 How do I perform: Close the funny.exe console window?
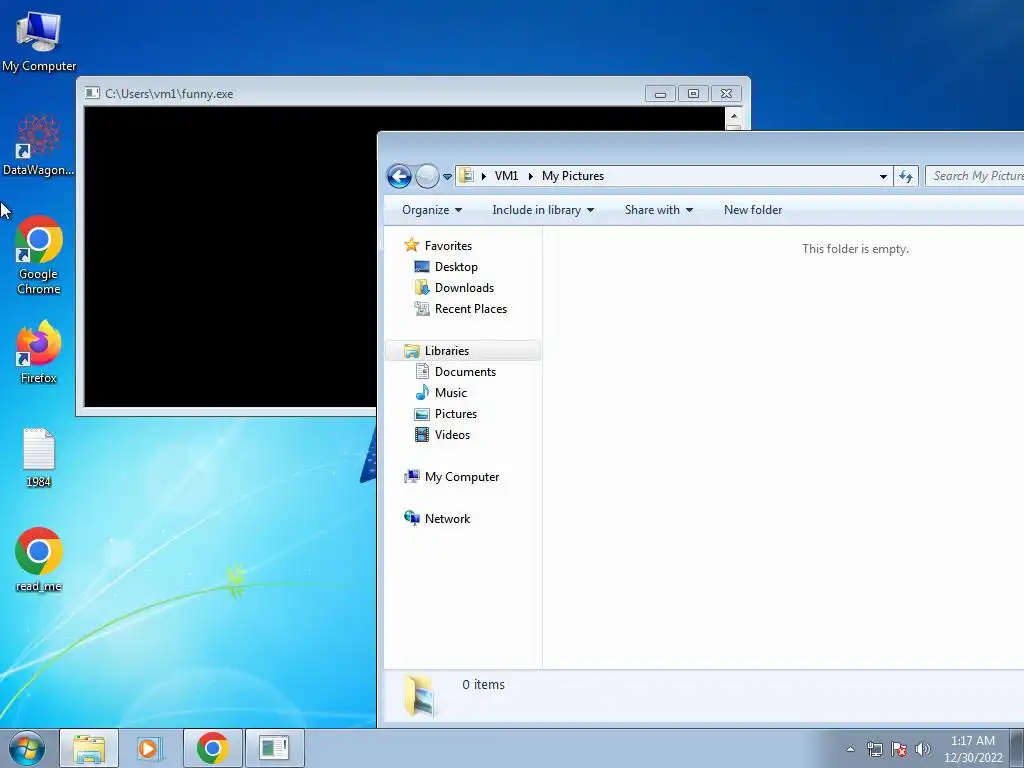[x=726, y=94]
